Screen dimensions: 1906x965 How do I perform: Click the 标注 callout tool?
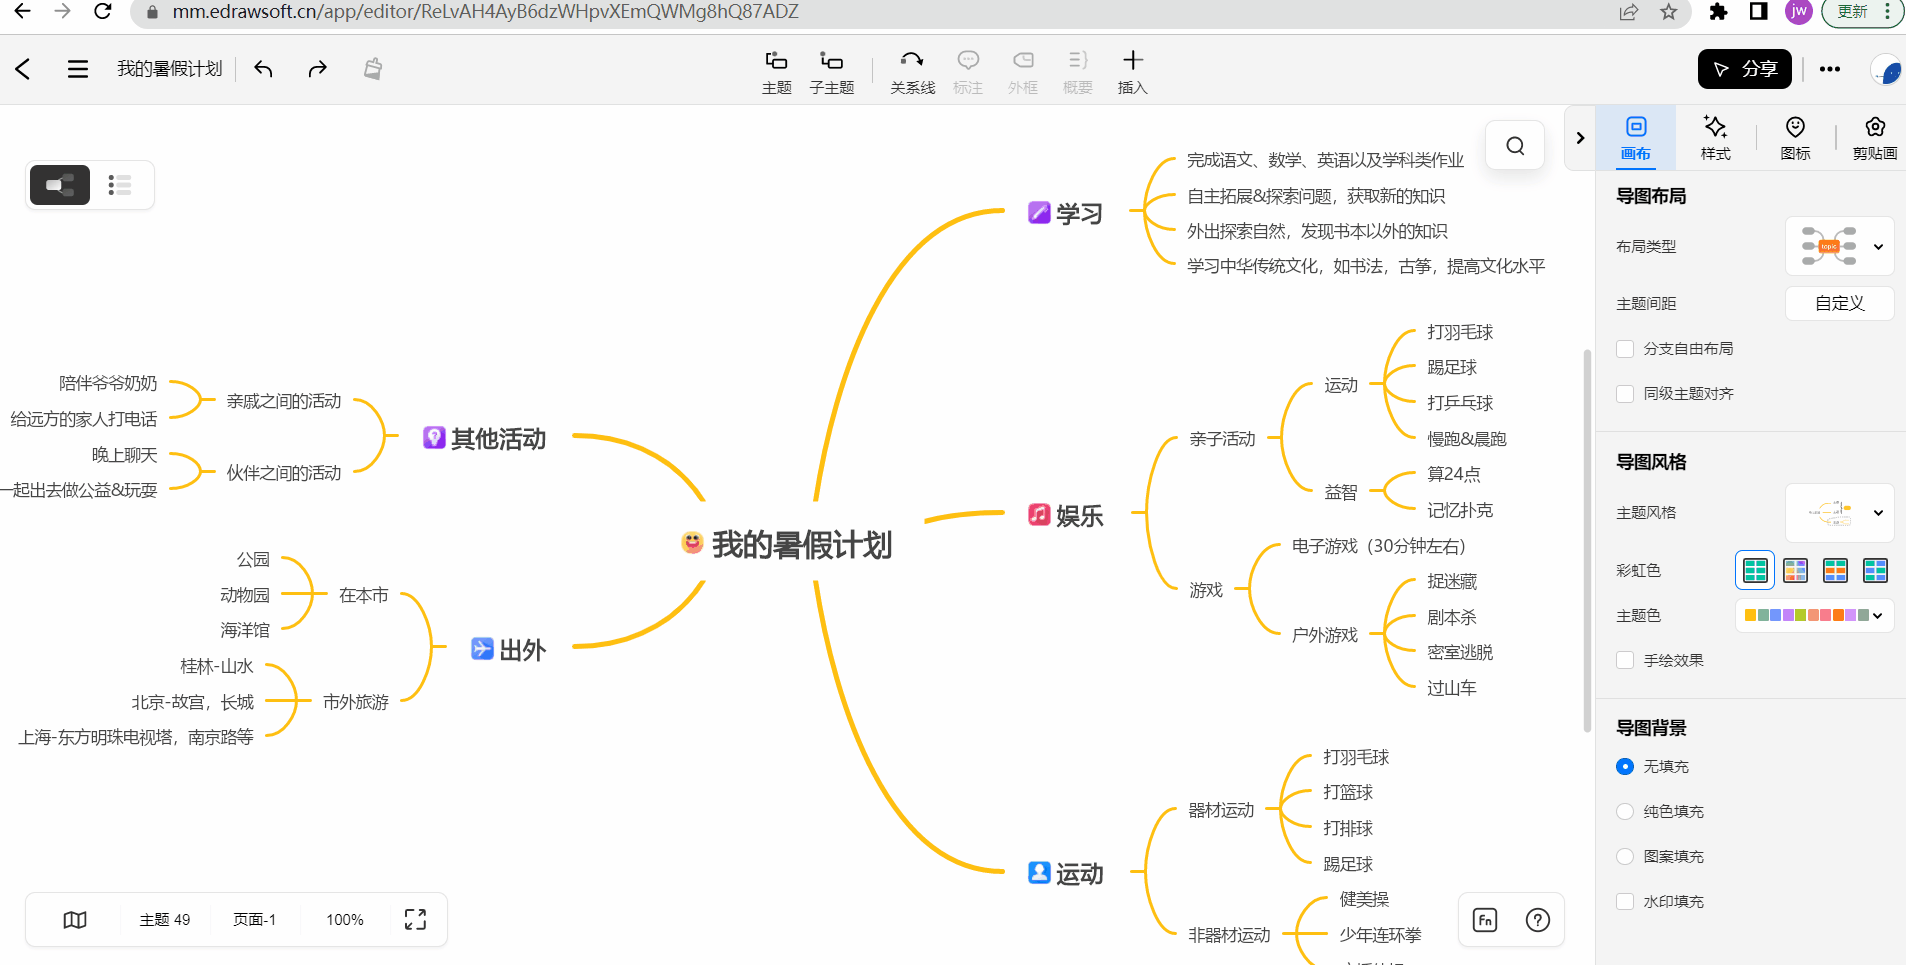(x=968, y=72)
